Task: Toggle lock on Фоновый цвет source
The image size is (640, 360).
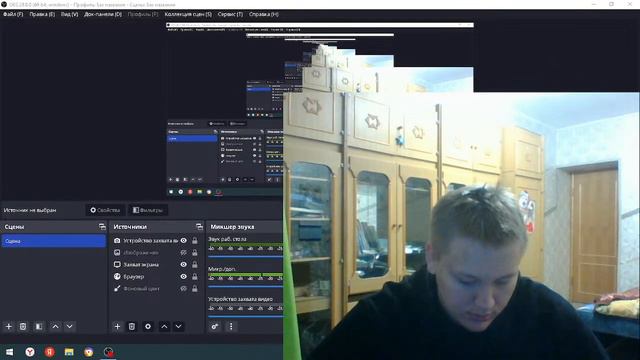Action: click(195, 289)
